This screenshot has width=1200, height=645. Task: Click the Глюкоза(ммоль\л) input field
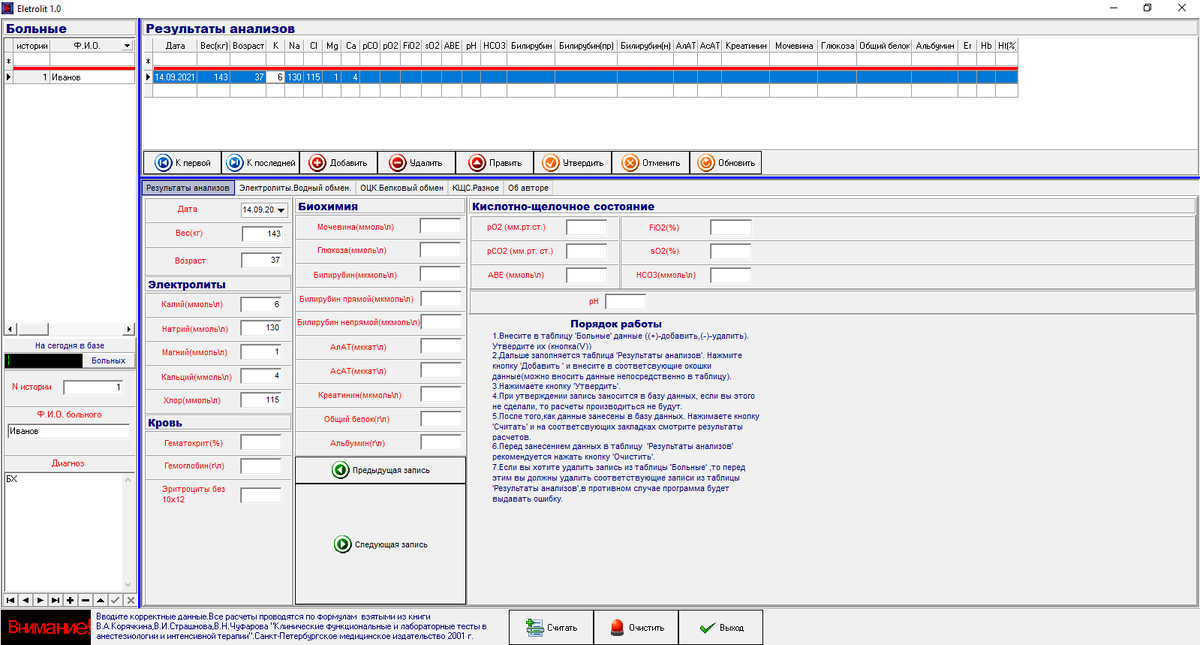point(440,250)
